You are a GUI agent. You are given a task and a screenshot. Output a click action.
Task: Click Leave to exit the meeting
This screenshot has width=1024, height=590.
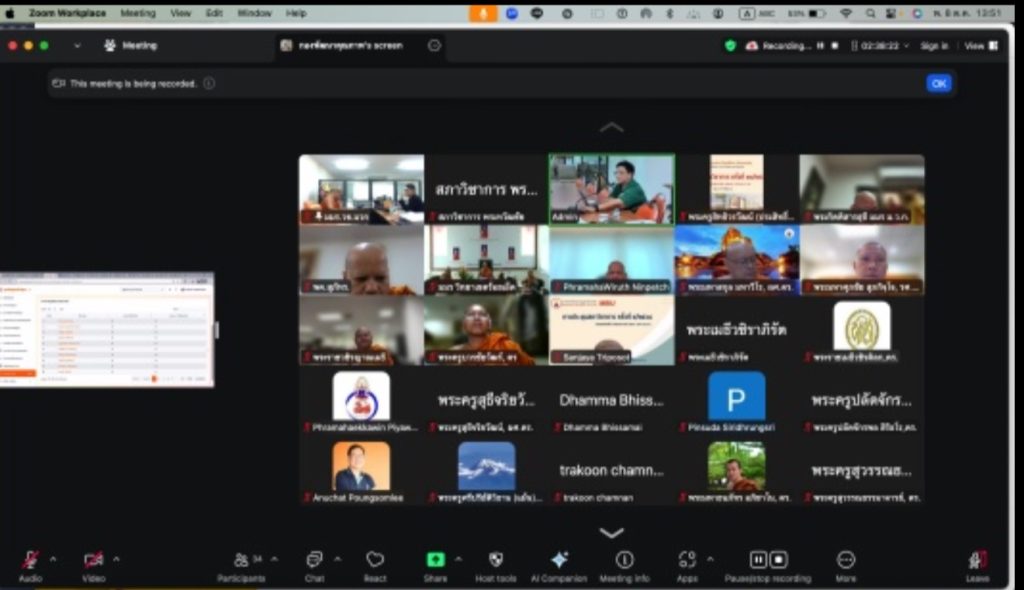pyautogui.click(x=977, y=562)
